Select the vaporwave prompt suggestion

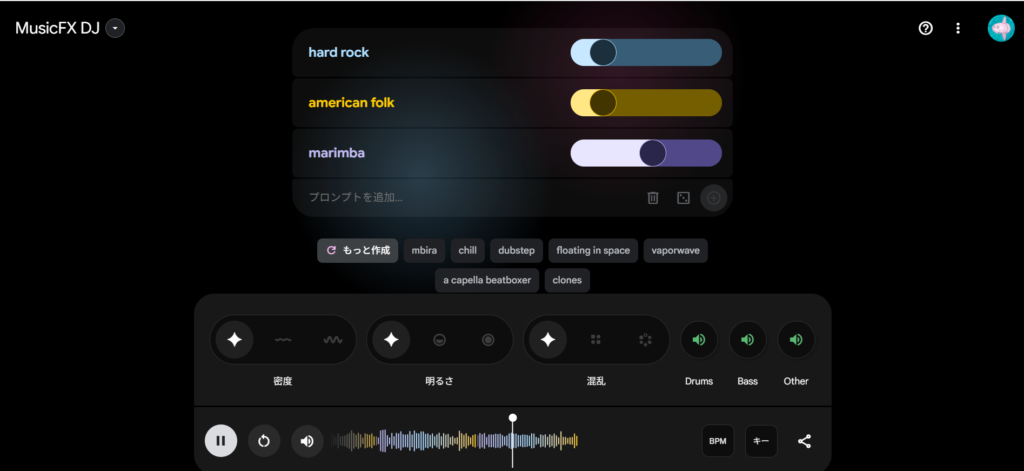(675, 250)
